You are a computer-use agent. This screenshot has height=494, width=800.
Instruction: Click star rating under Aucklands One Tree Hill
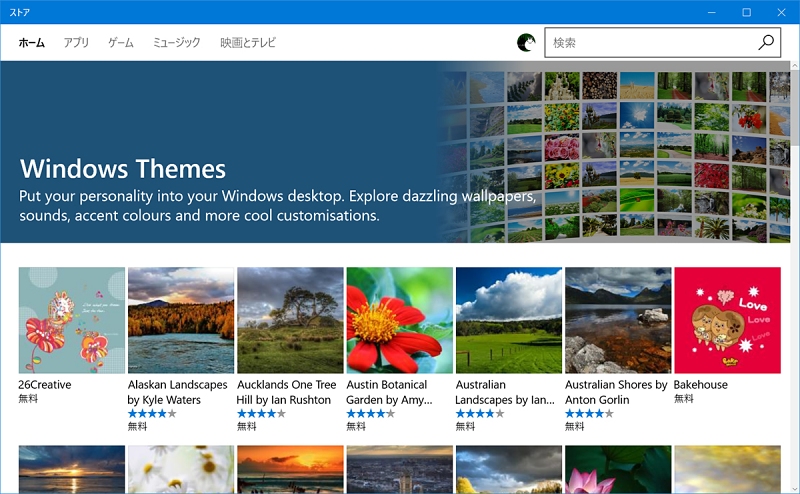click(261, 413)
